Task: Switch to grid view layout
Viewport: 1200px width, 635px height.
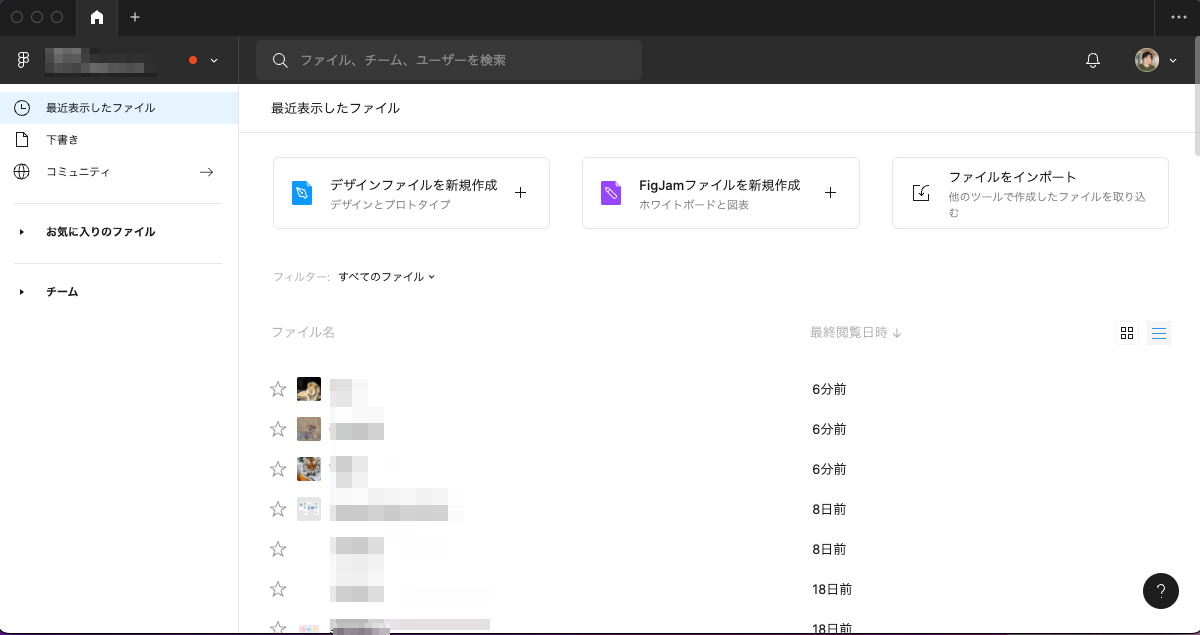Action: pyautogui.click(x=1127, y=332)
